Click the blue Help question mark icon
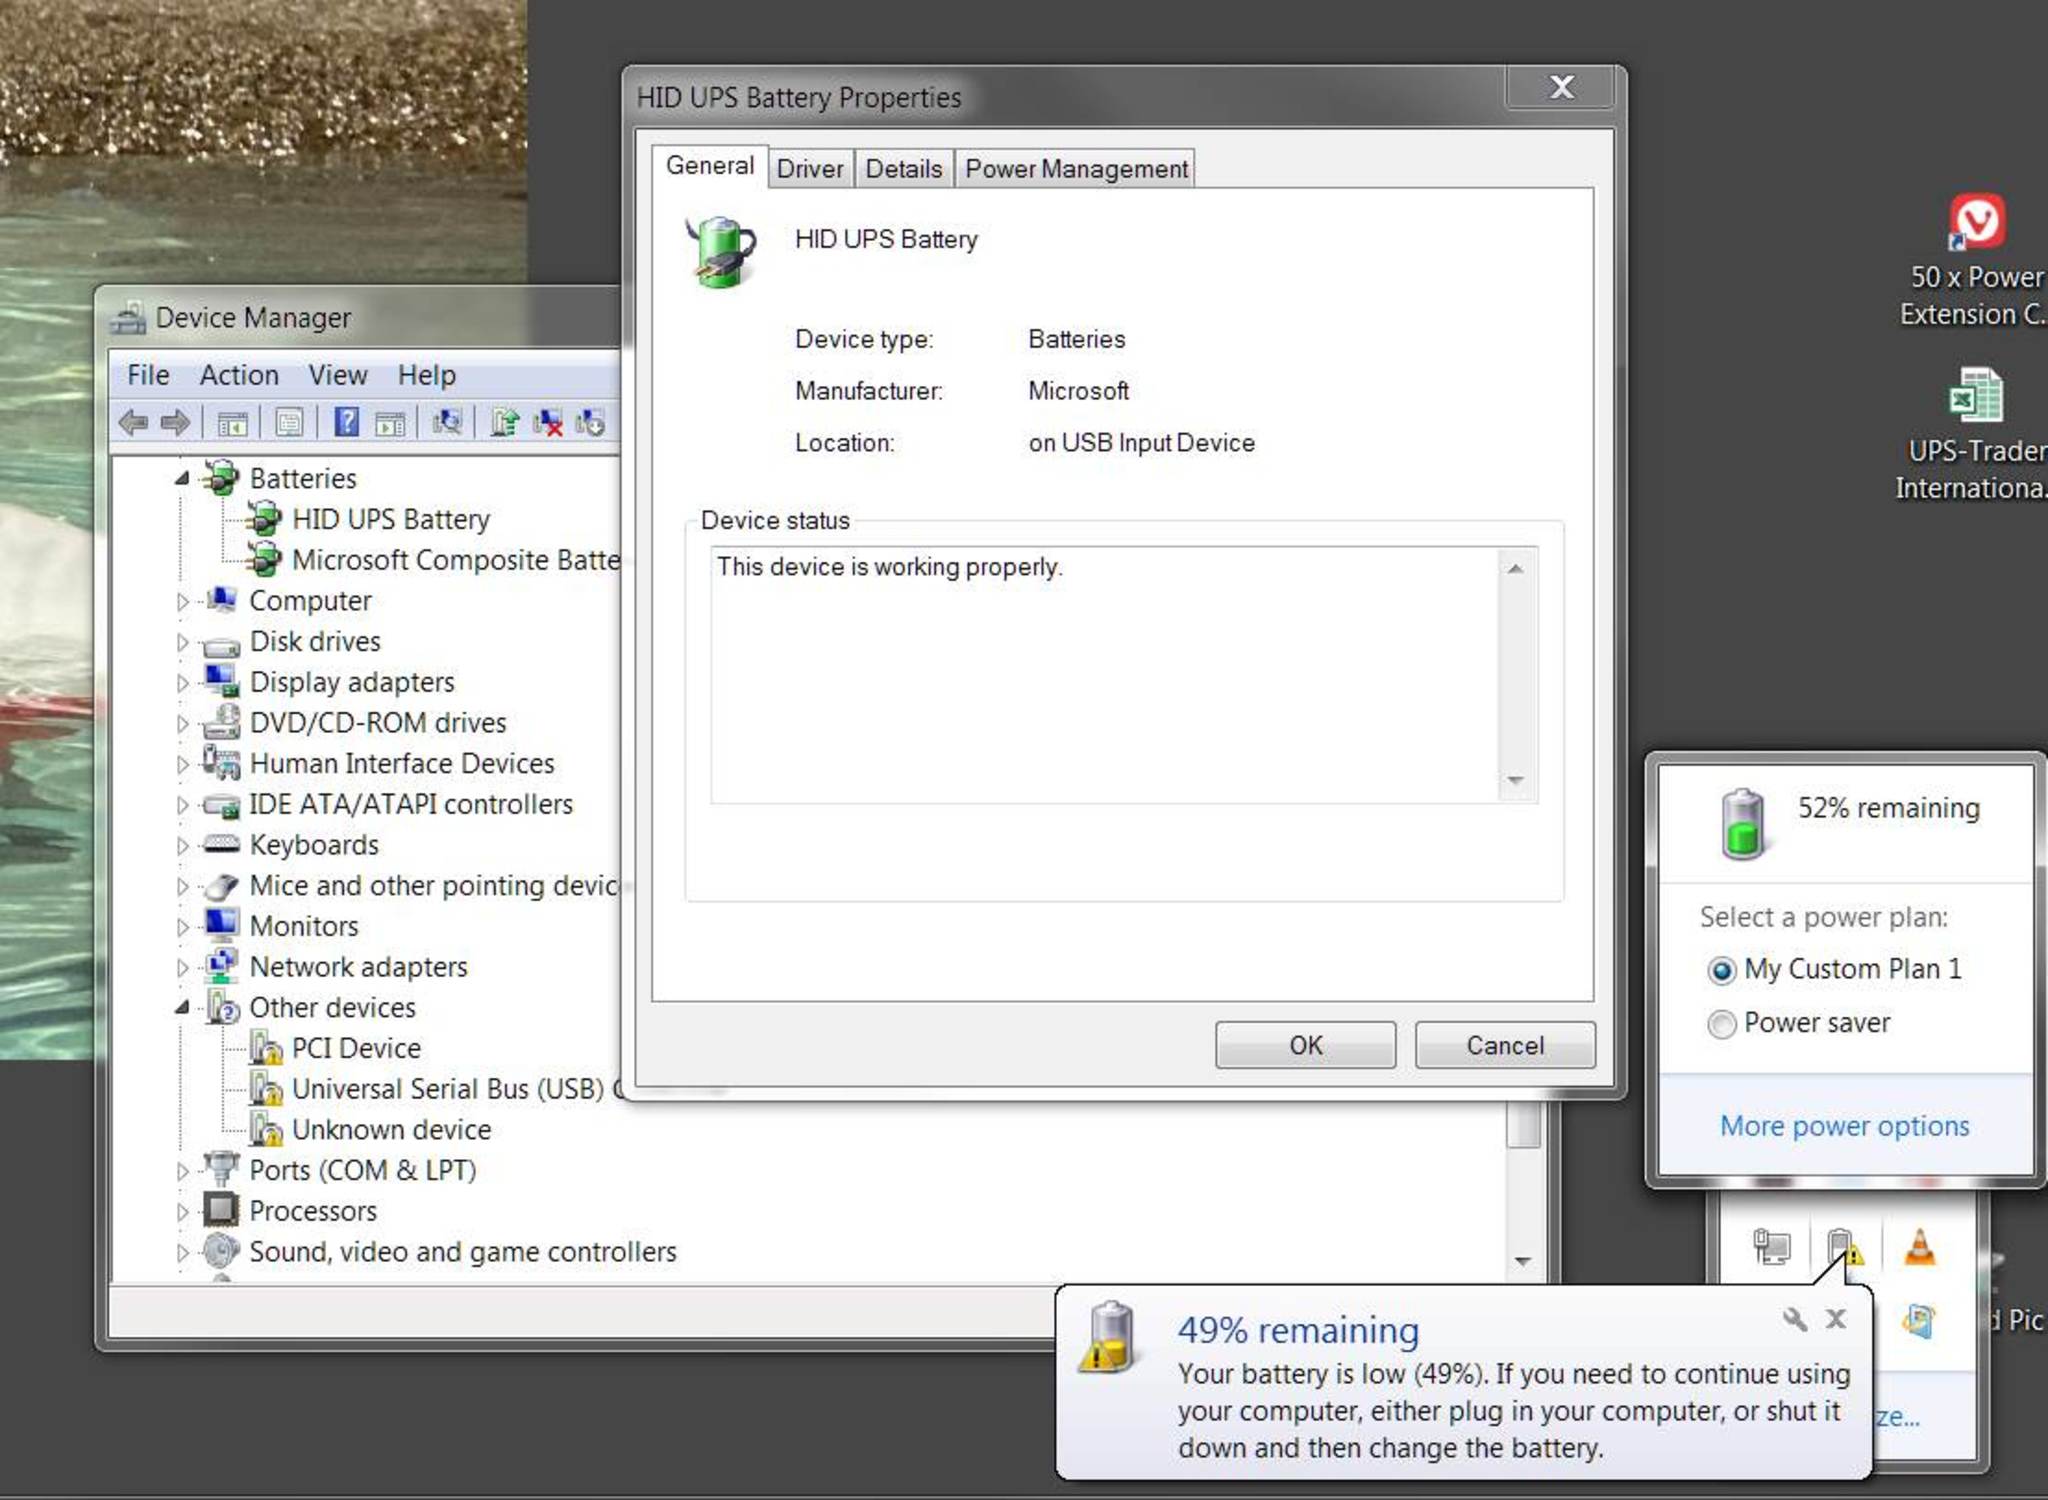Viewport: 2048px width, 1500px height. click(346, 422)
